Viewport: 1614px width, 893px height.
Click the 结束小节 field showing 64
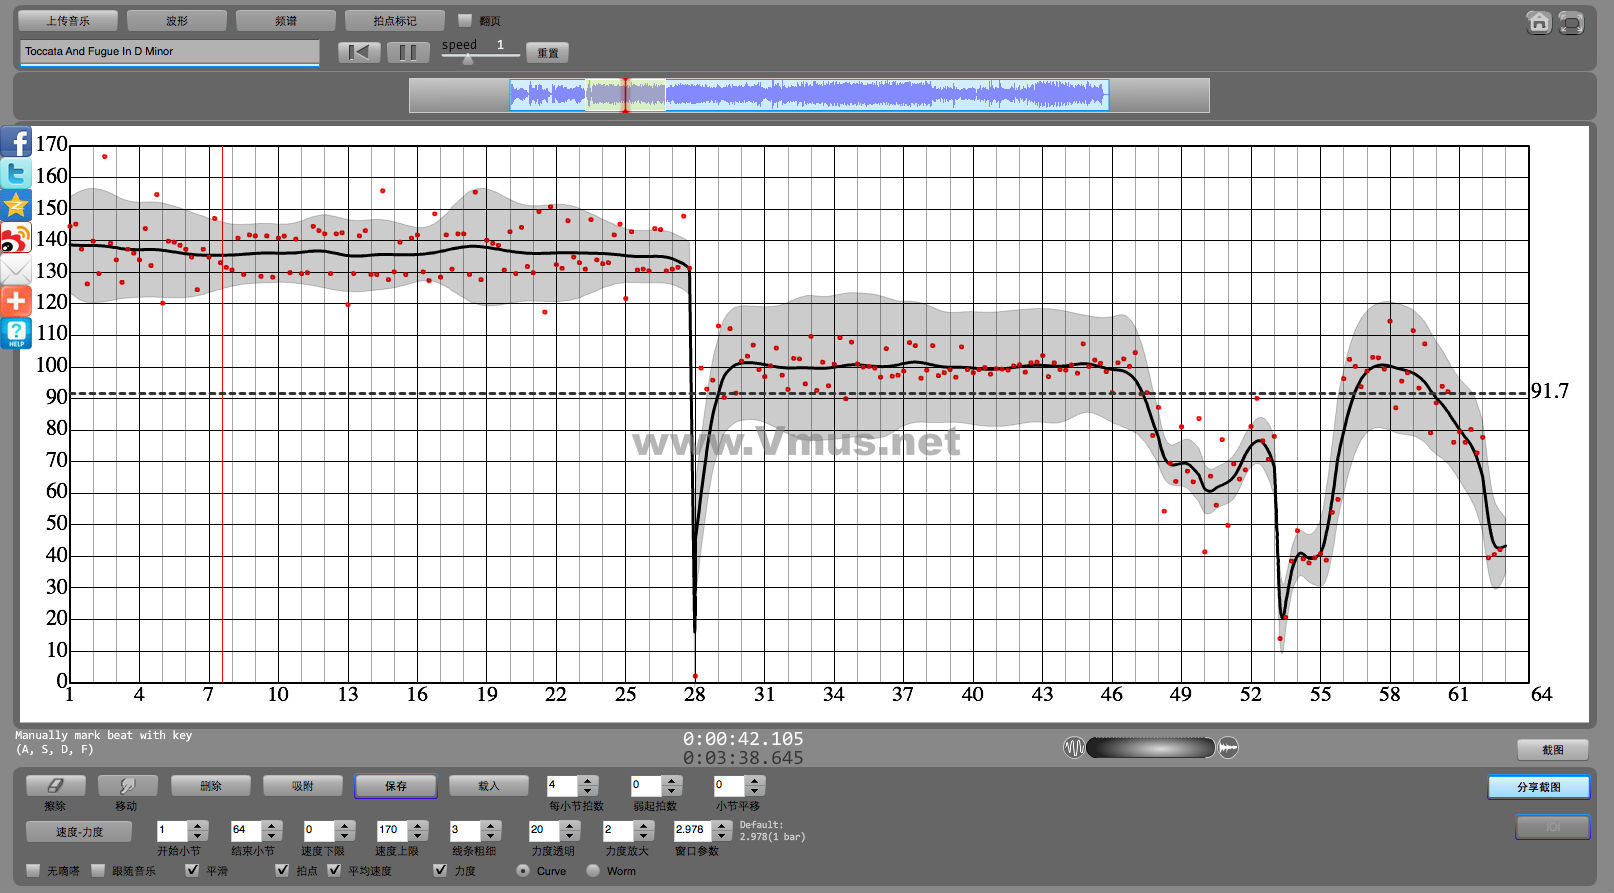point(247,830)
